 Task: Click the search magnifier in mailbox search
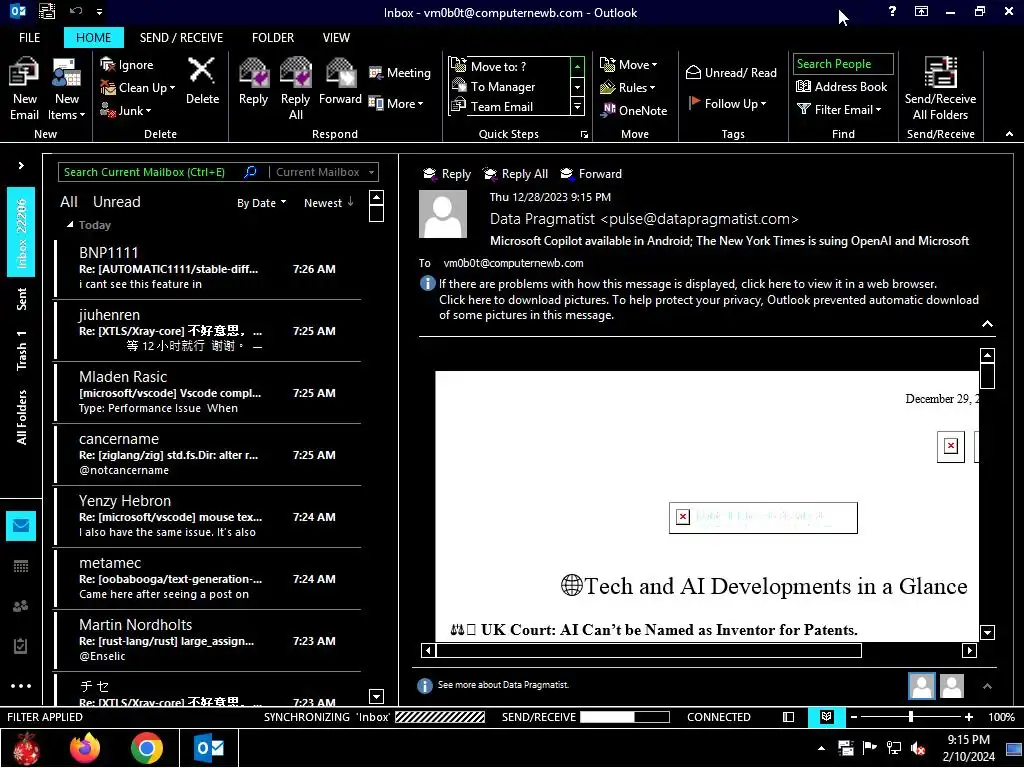(x=250, y=172)
